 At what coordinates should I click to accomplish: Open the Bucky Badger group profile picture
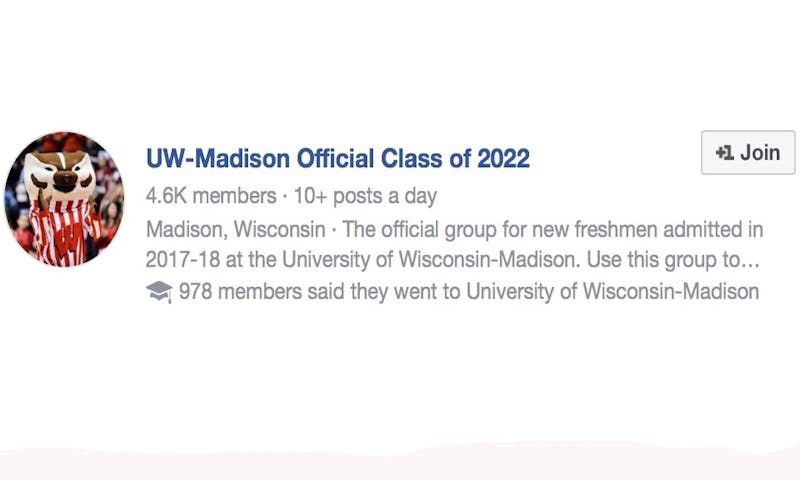pyautogui.click(x=64, y=199)
